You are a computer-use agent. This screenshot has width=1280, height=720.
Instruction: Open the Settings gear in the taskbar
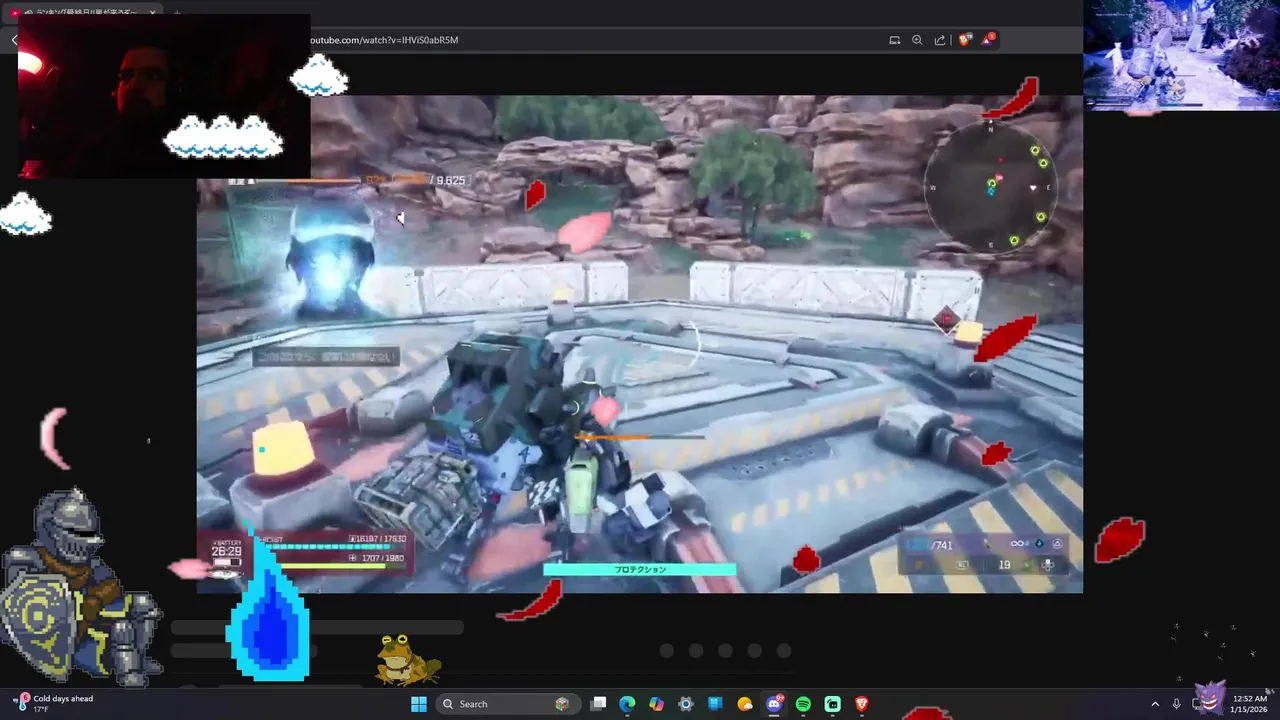pyautogui.click(x=686, y=704)
